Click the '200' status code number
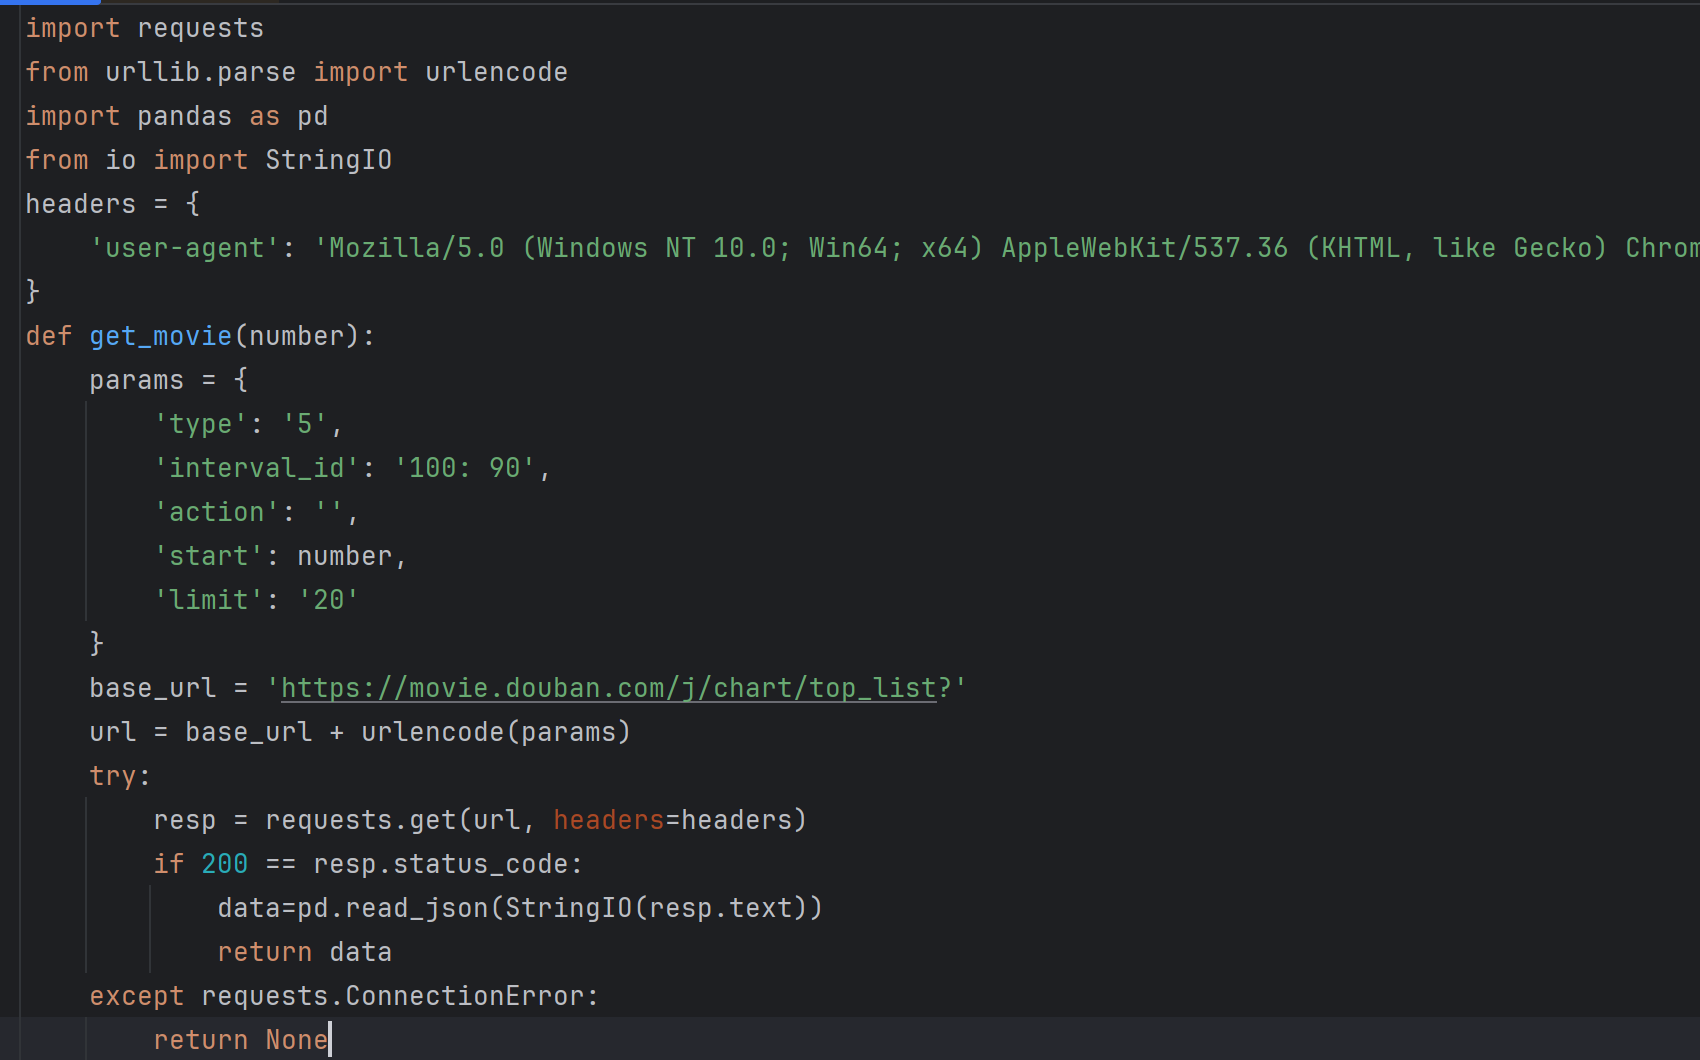The image size is (1700, 1060). (225, 864)
